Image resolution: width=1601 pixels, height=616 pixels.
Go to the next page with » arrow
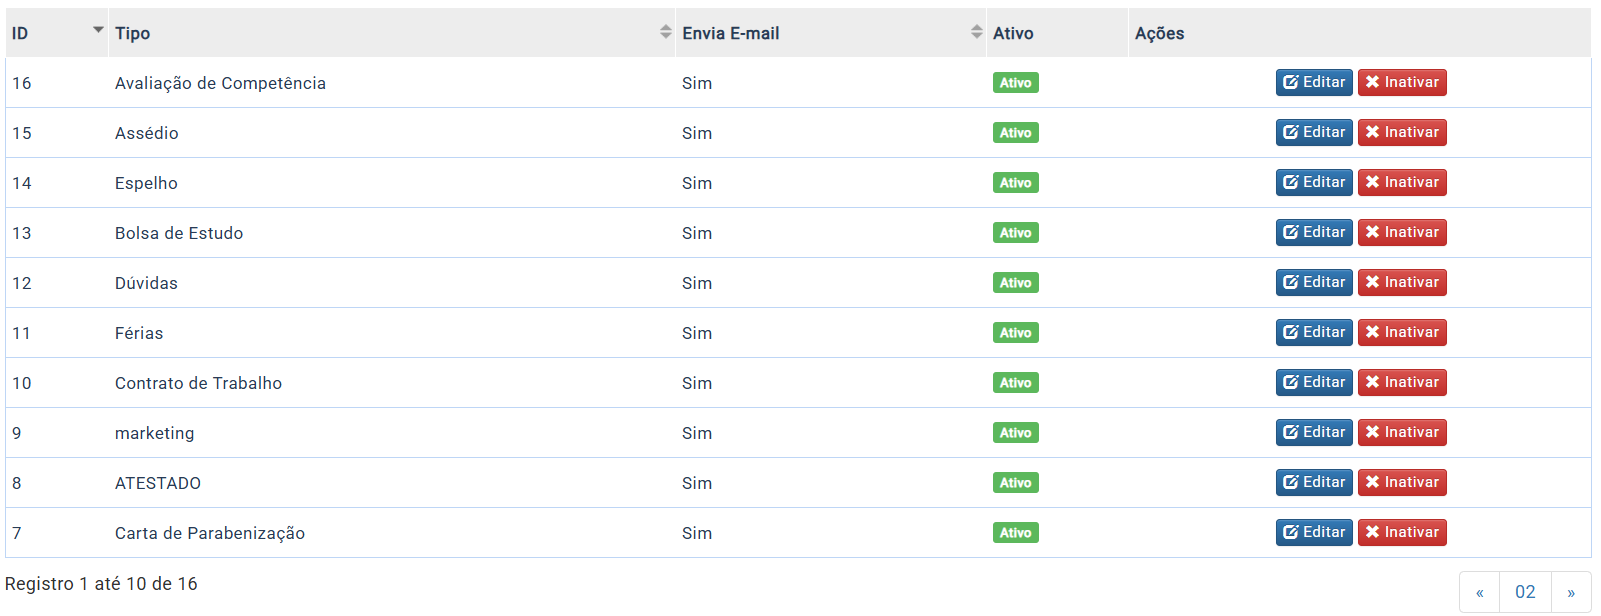[x=1571, y=592]
